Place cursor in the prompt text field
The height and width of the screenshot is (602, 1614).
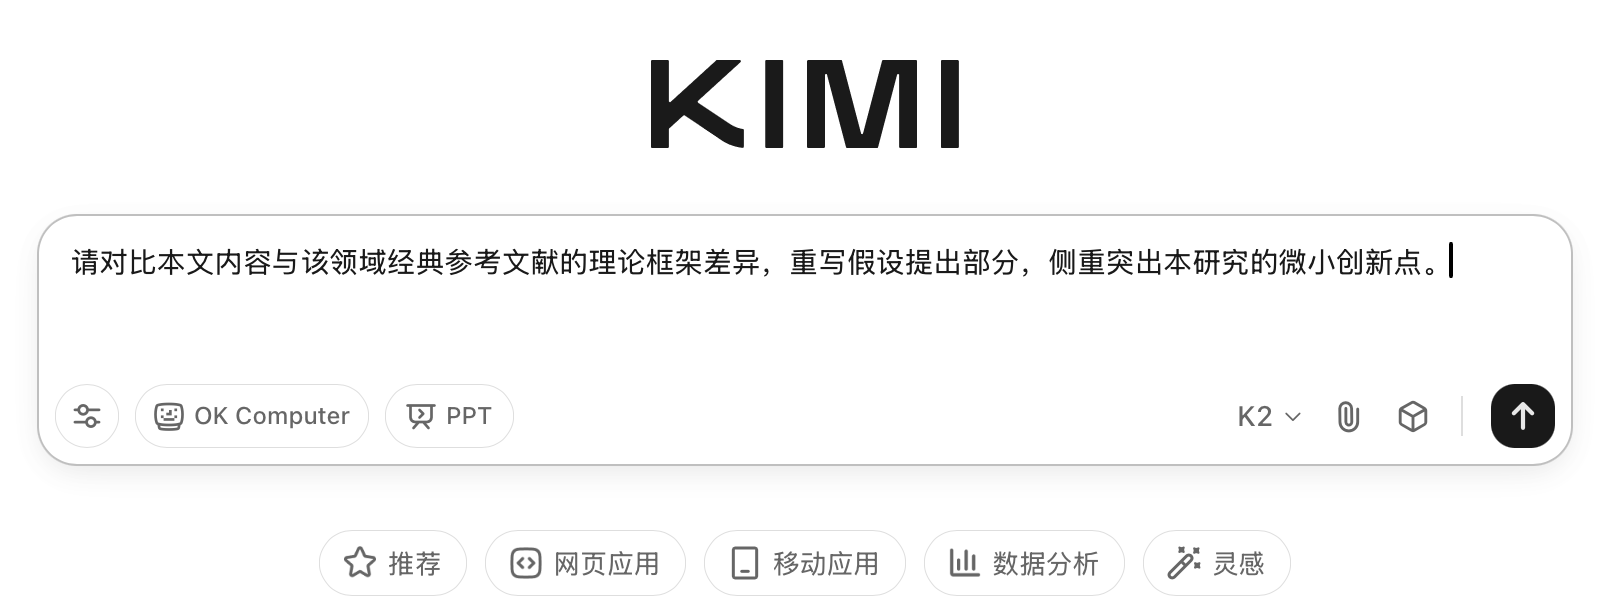(x=805, y=300)
